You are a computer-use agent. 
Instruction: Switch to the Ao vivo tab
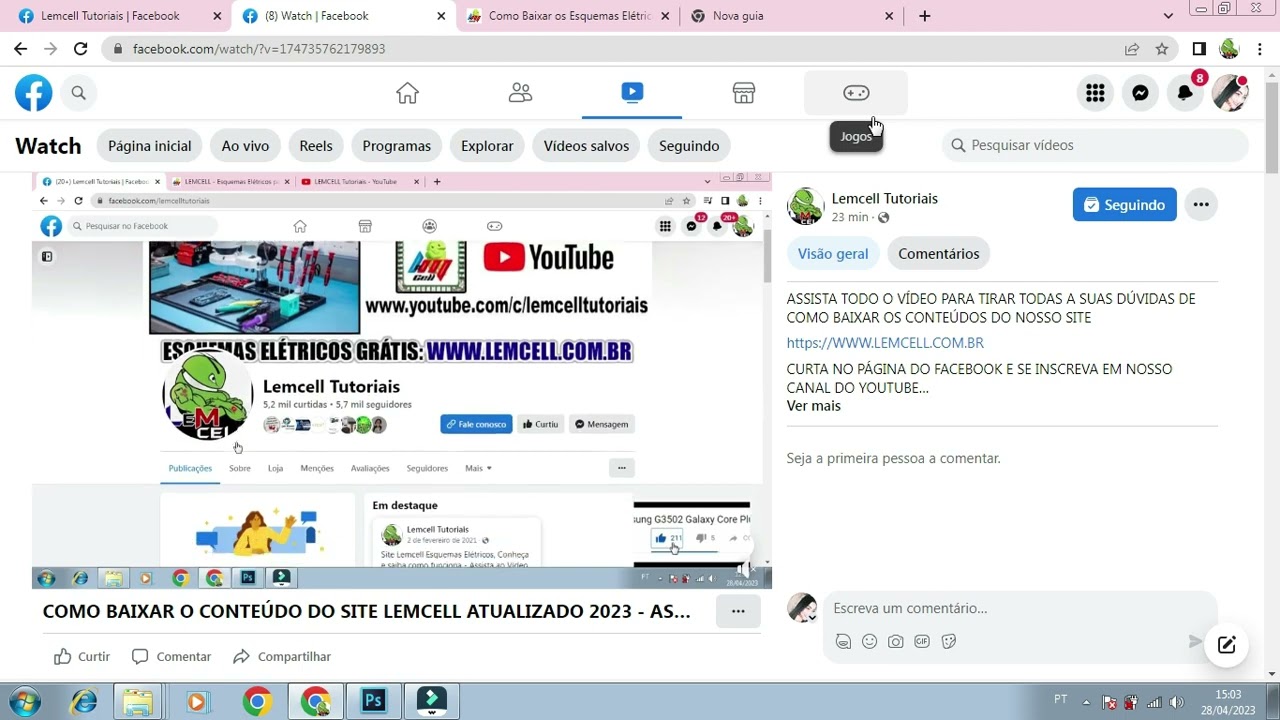click(245, 146)
